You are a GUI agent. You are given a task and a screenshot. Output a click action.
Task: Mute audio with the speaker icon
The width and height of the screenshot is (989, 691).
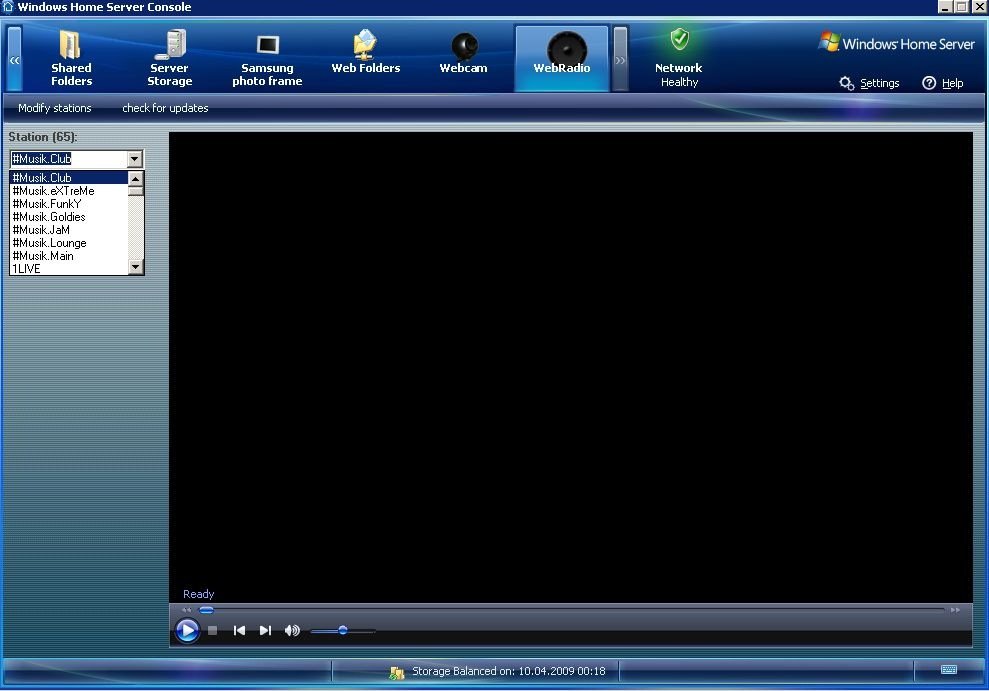[292, 630]
